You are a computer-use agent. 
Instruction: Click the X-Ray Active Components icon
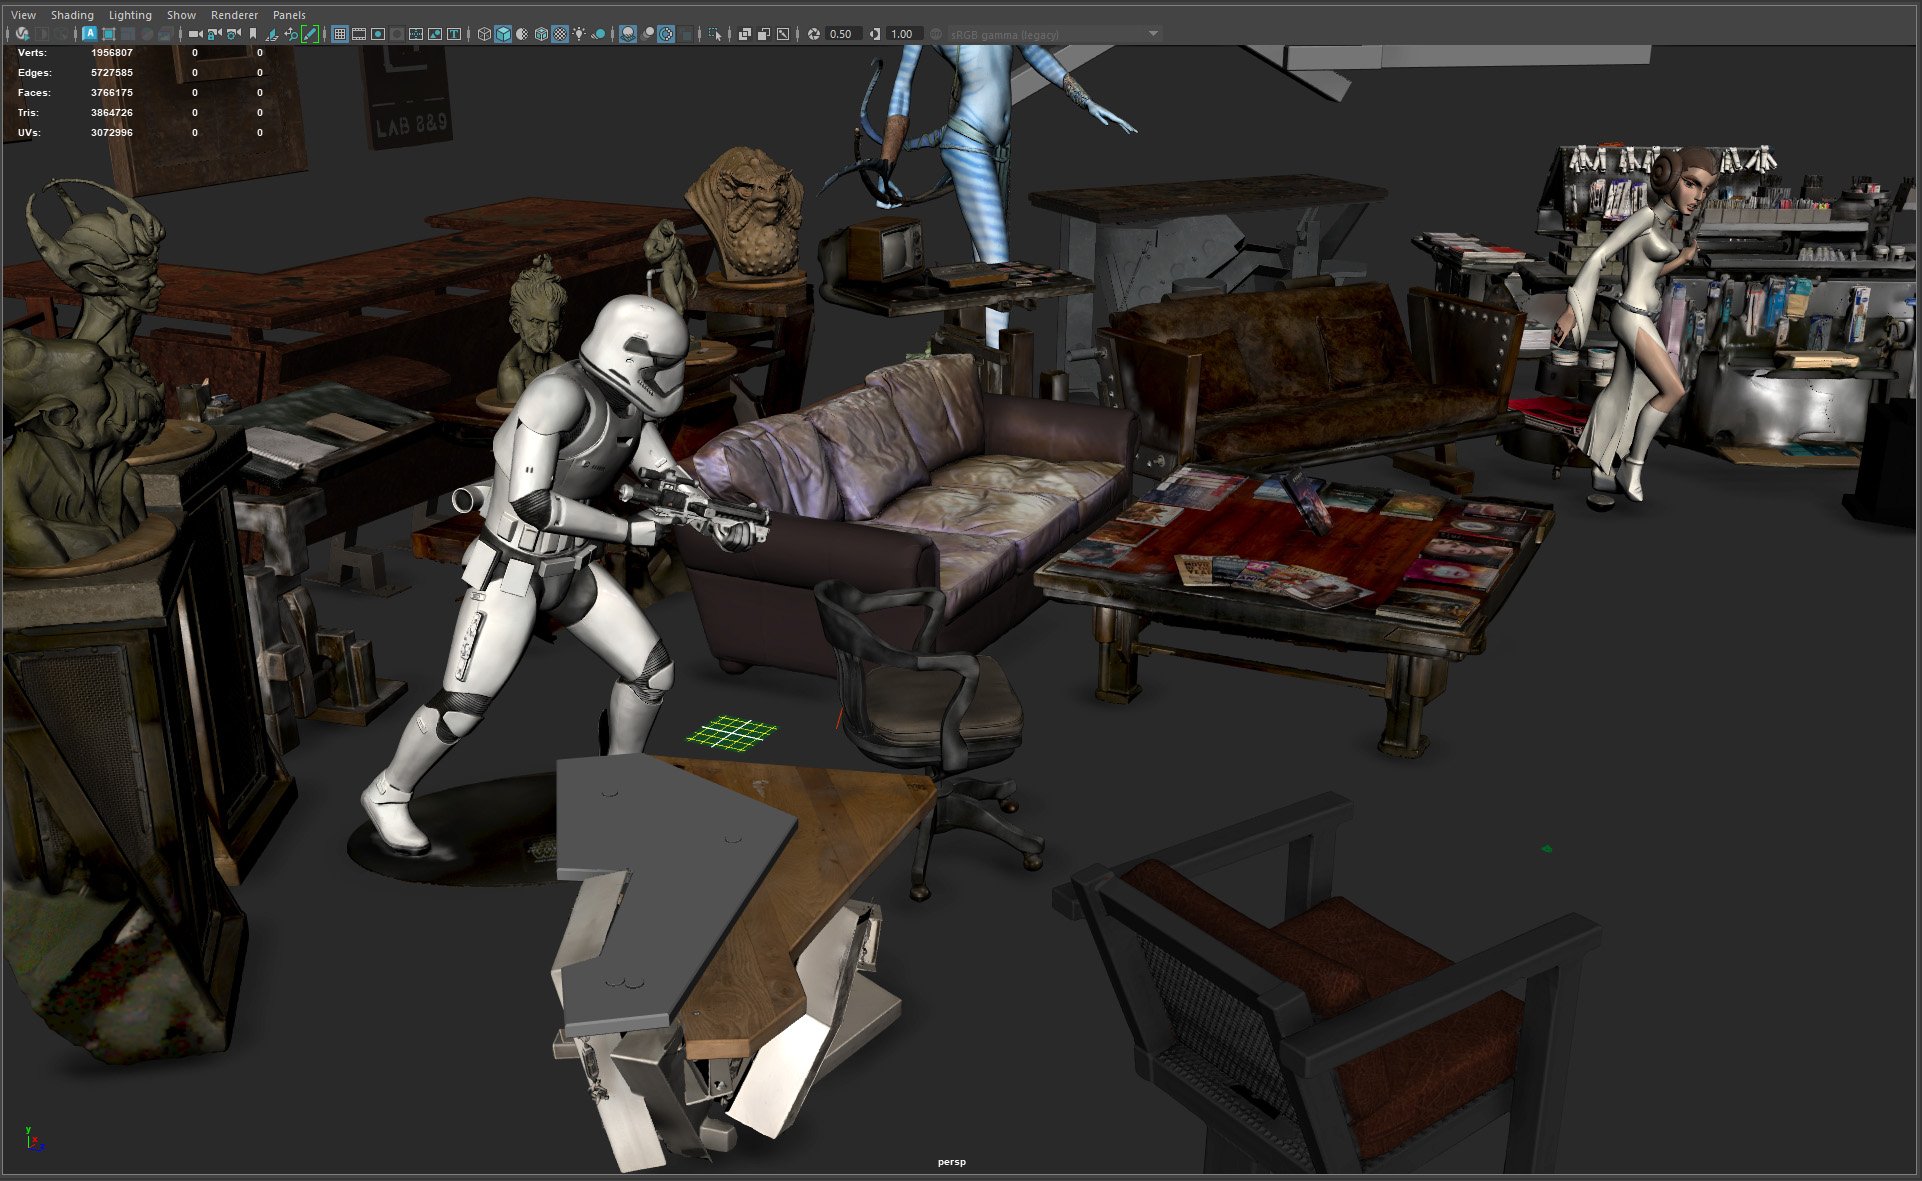(x=764, y=34)
